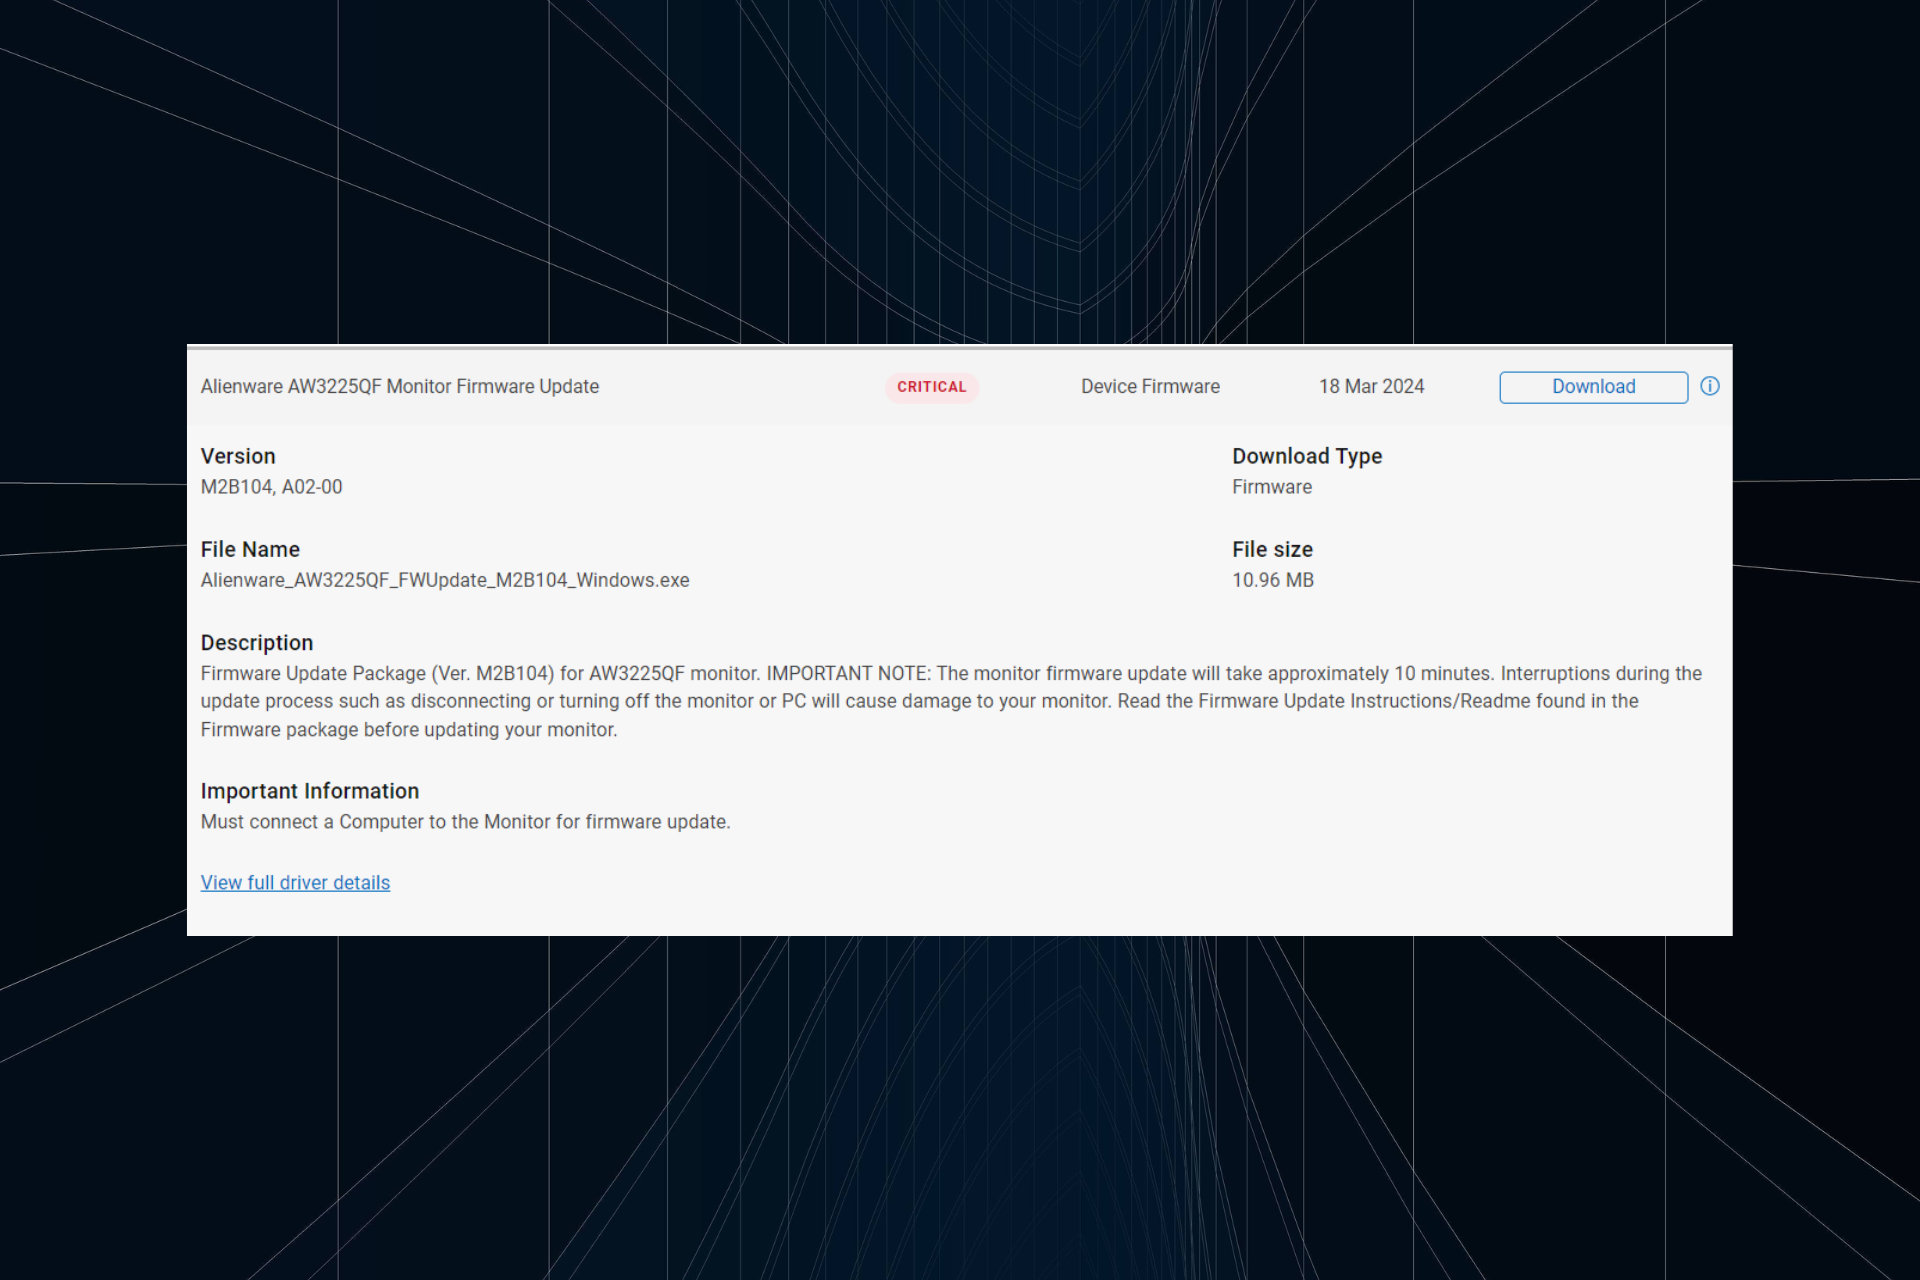The image size is (1920, 1280).
Task: Open the View full driver details link
Action: pos(295,883)
